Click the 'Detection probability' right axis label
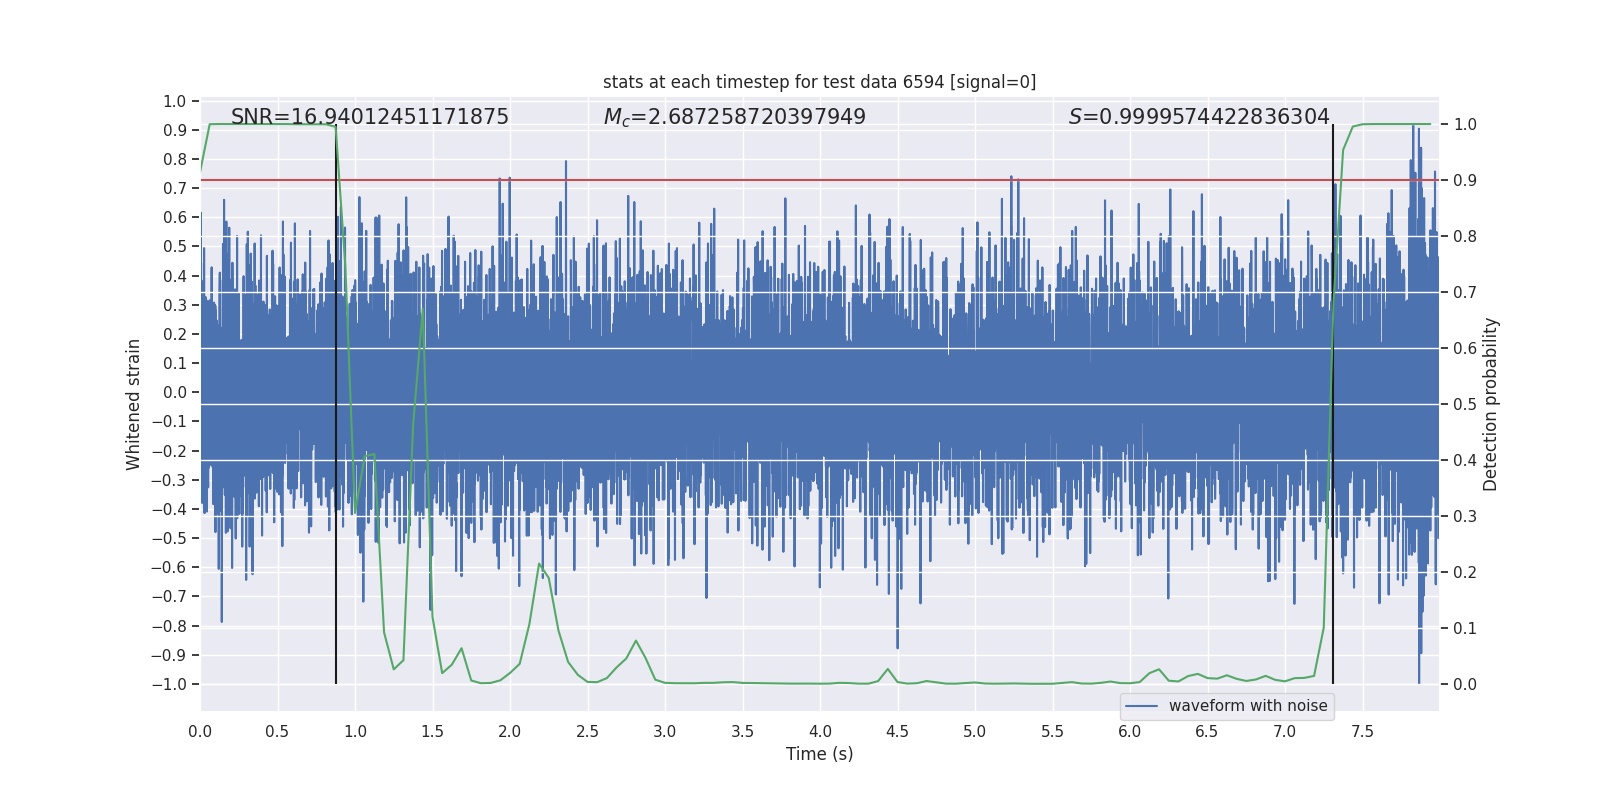The height and width of the screenshot is (800, 1600). (1491, 404)
